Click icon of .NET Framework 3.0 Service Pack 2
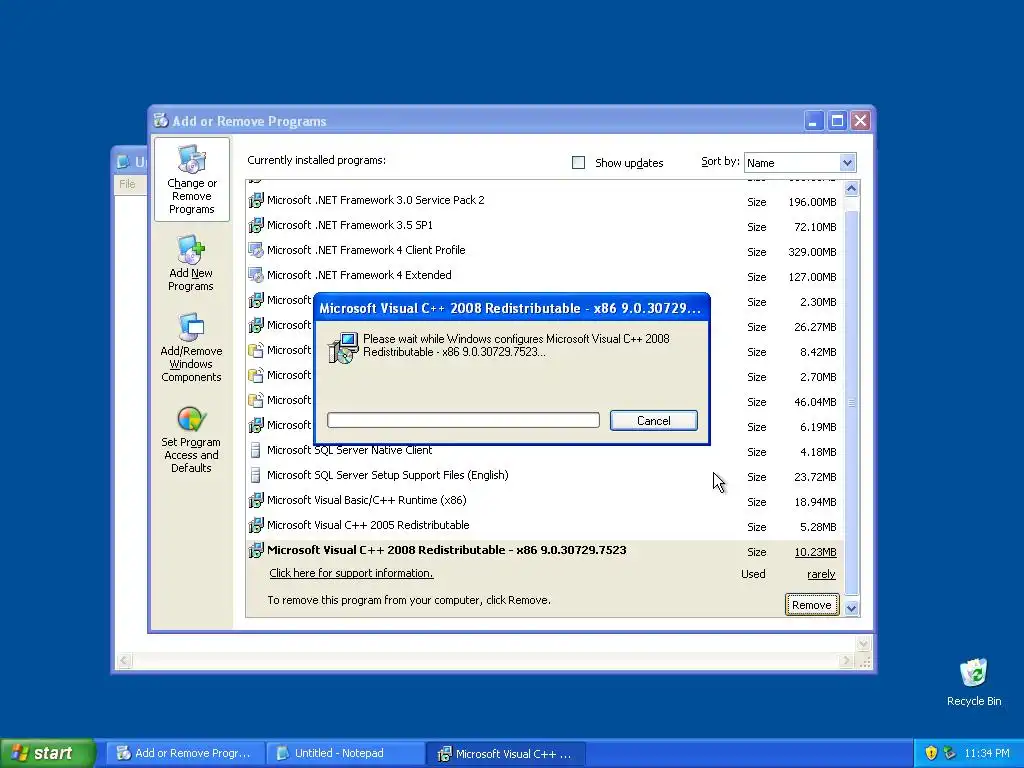The height and width of the screenshot is (768, 1024). point(256,200)
